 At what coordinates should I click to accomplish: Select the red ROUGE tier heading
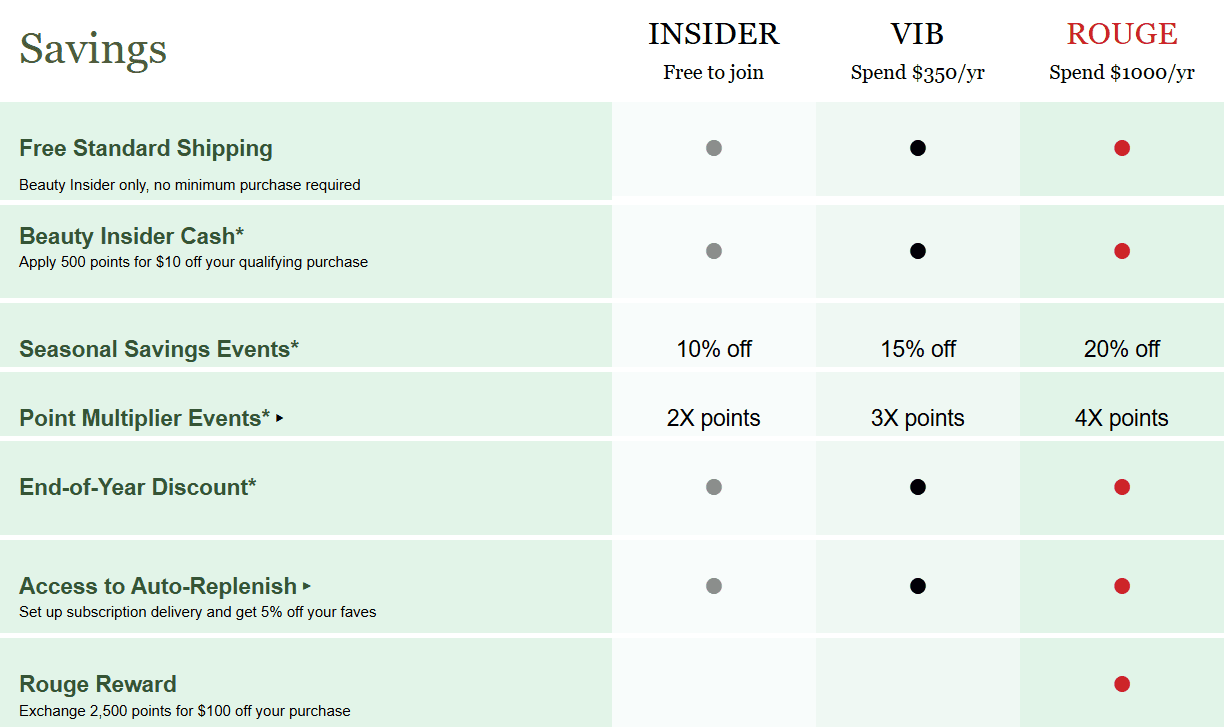[x=1122, y=34]
